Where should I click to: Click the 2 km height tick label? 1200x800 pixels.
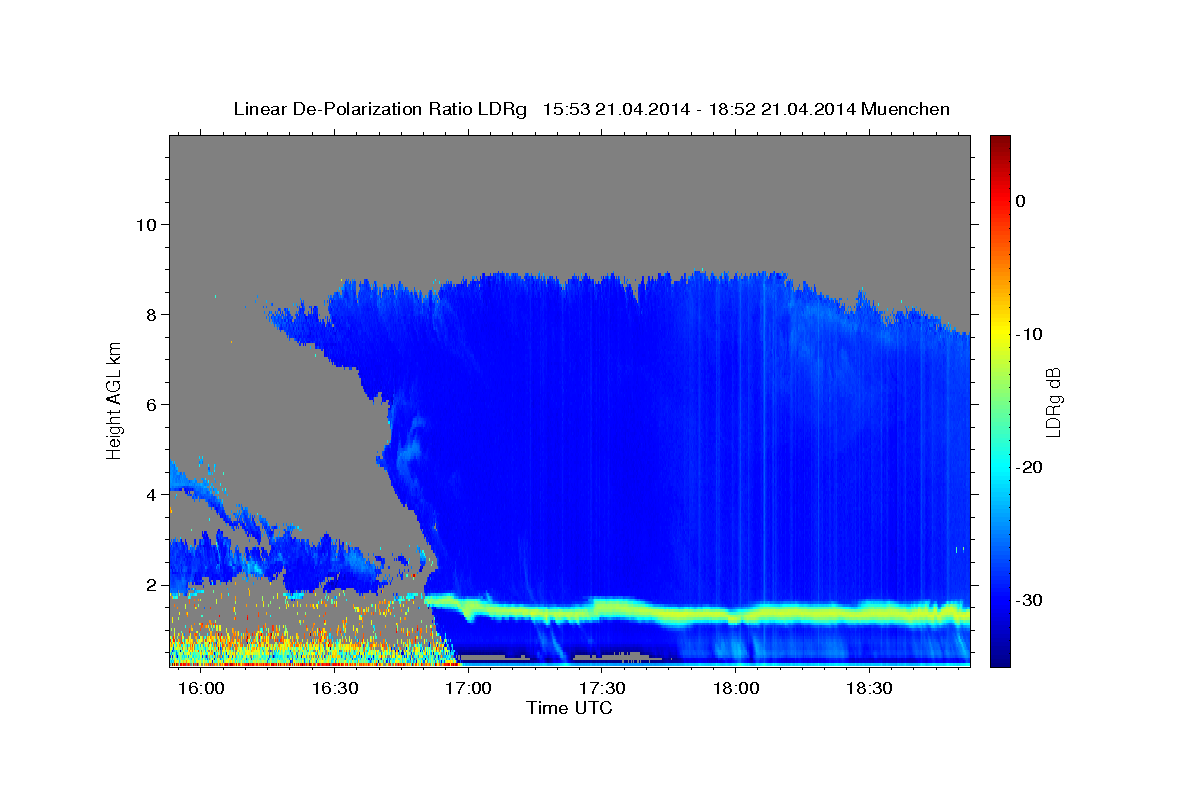(150, 584)
